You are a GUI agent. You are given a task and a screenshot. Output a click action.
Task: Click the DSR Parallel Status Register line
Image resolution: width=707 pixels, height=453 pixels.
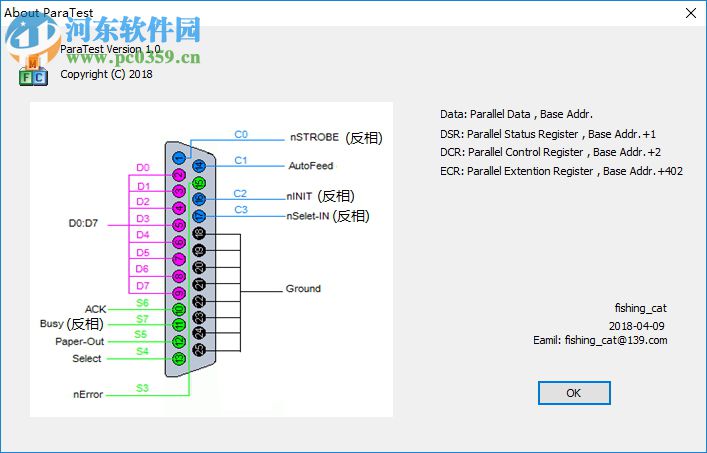coord(548,134)
